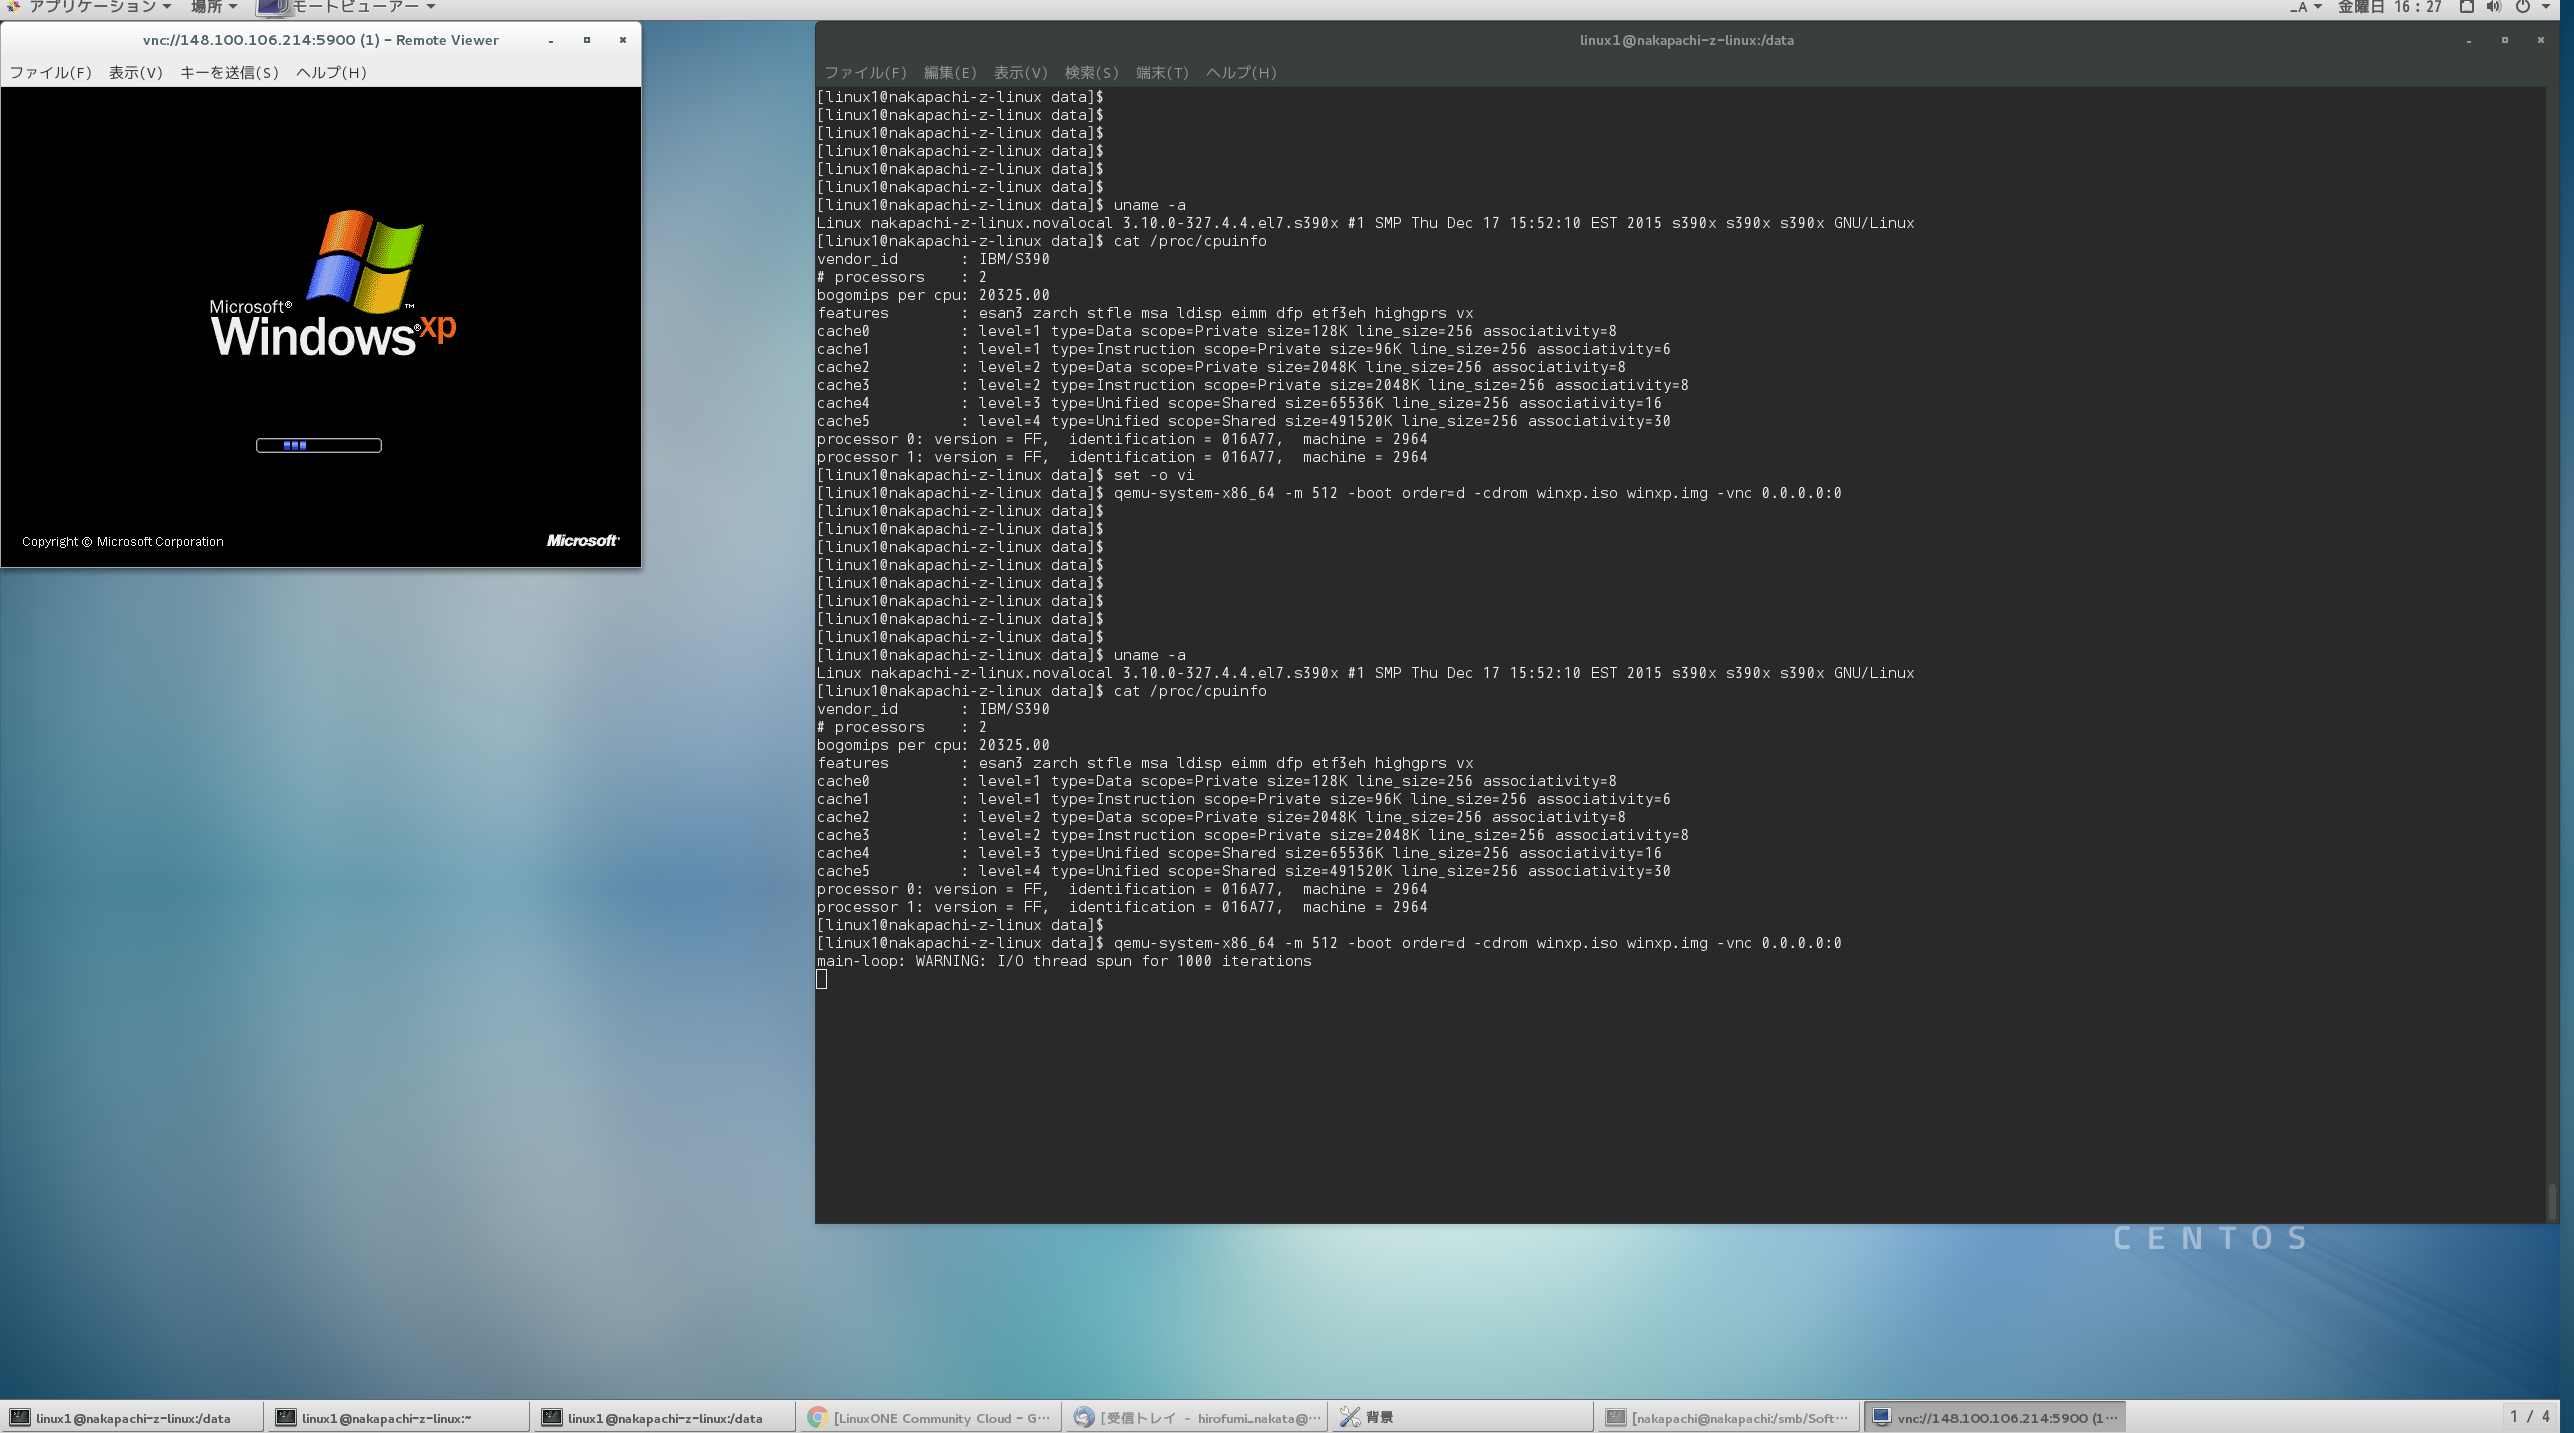
Task: Minimize the terminal window
Action: point(2469,40)
